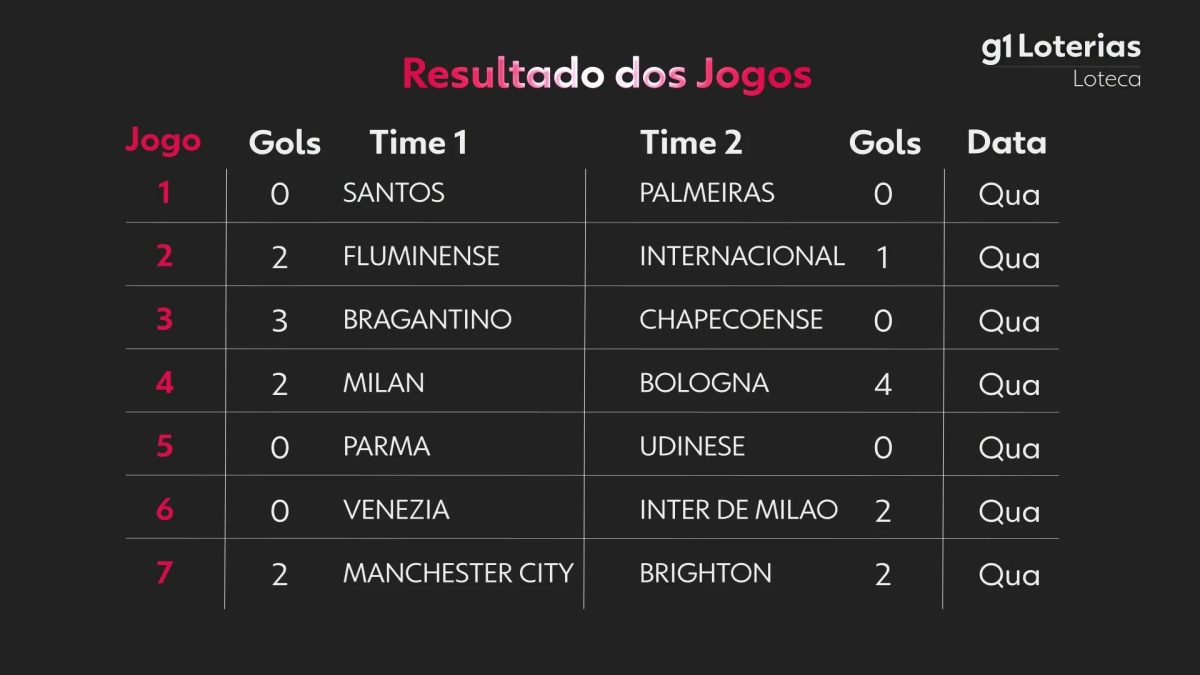Click the BRAGANTINO team entry
The image size is (1200, 675).
coord(427,320)
